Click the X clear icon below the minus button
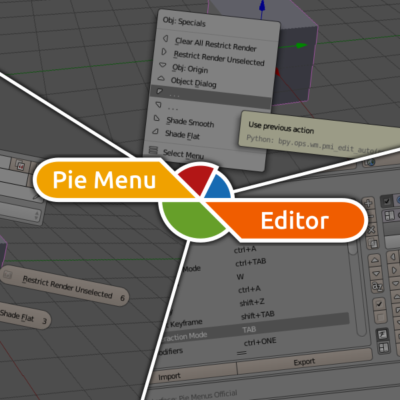The image size is (400, 400). (371, 229)
